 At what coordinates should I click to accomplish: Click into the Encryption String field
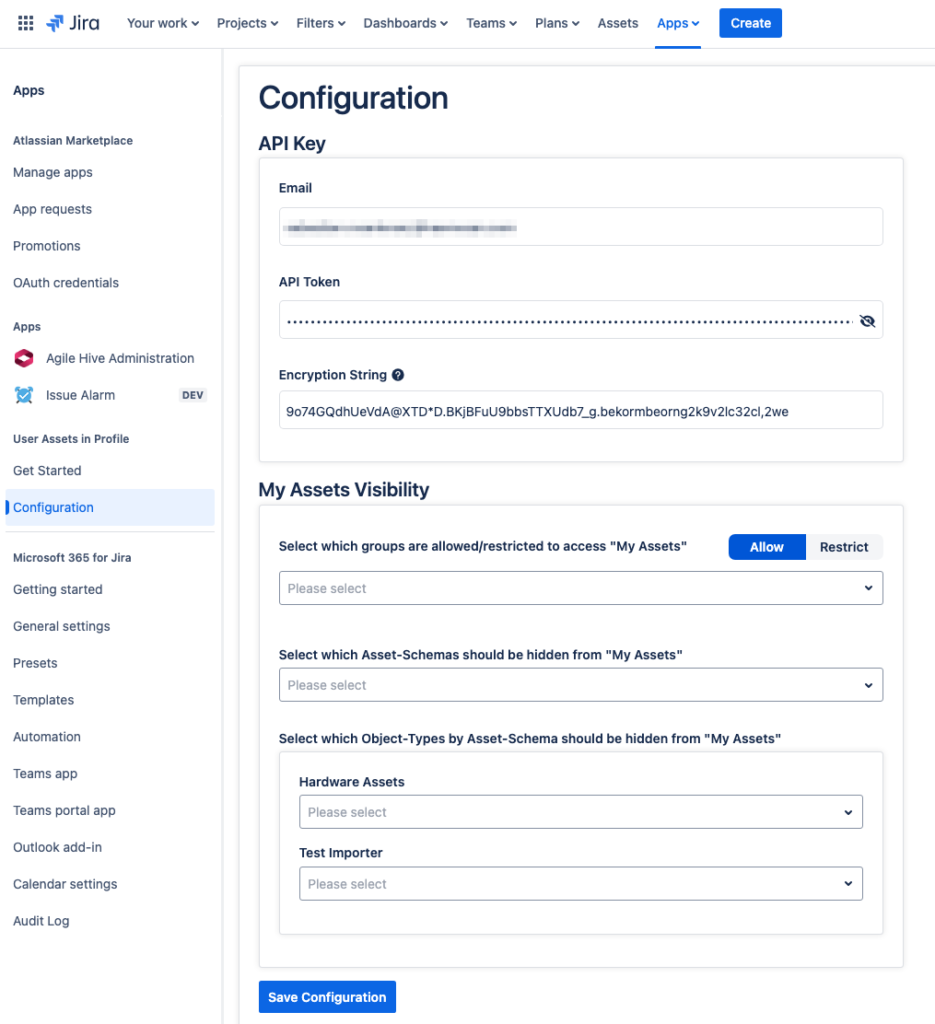(x=580, y=410)
